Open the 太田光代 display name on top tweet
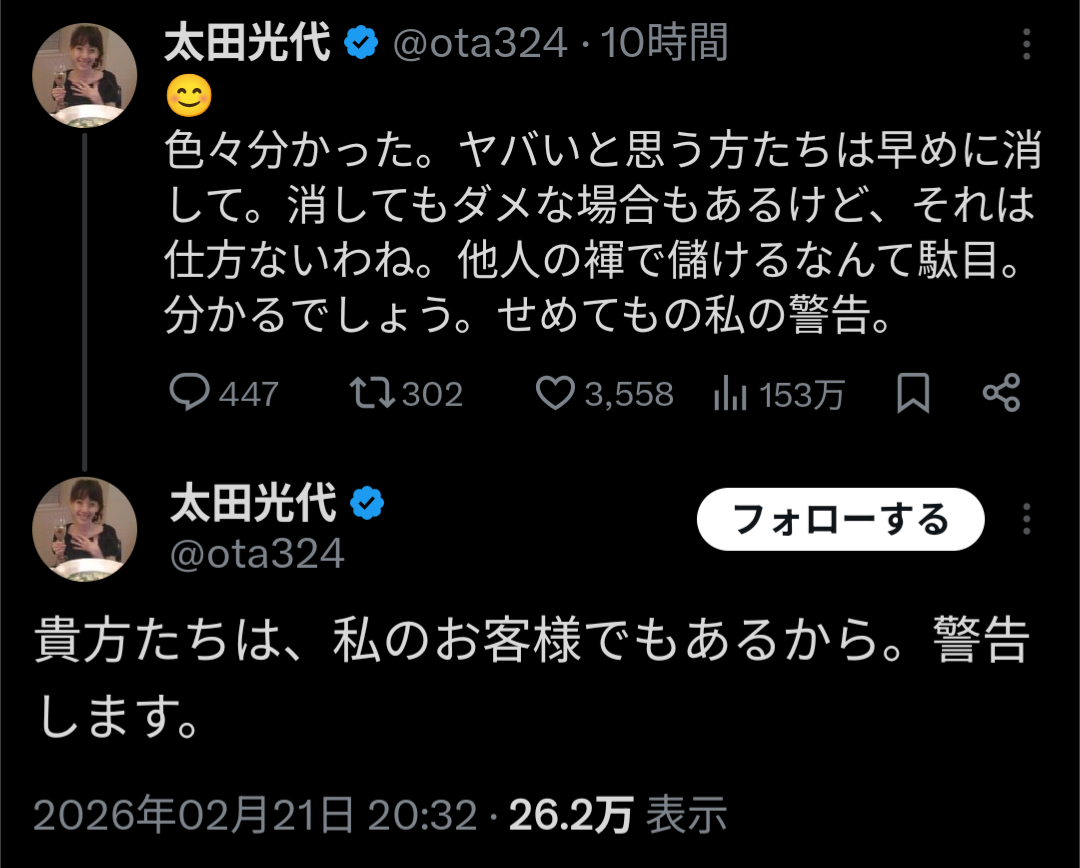 248,43
